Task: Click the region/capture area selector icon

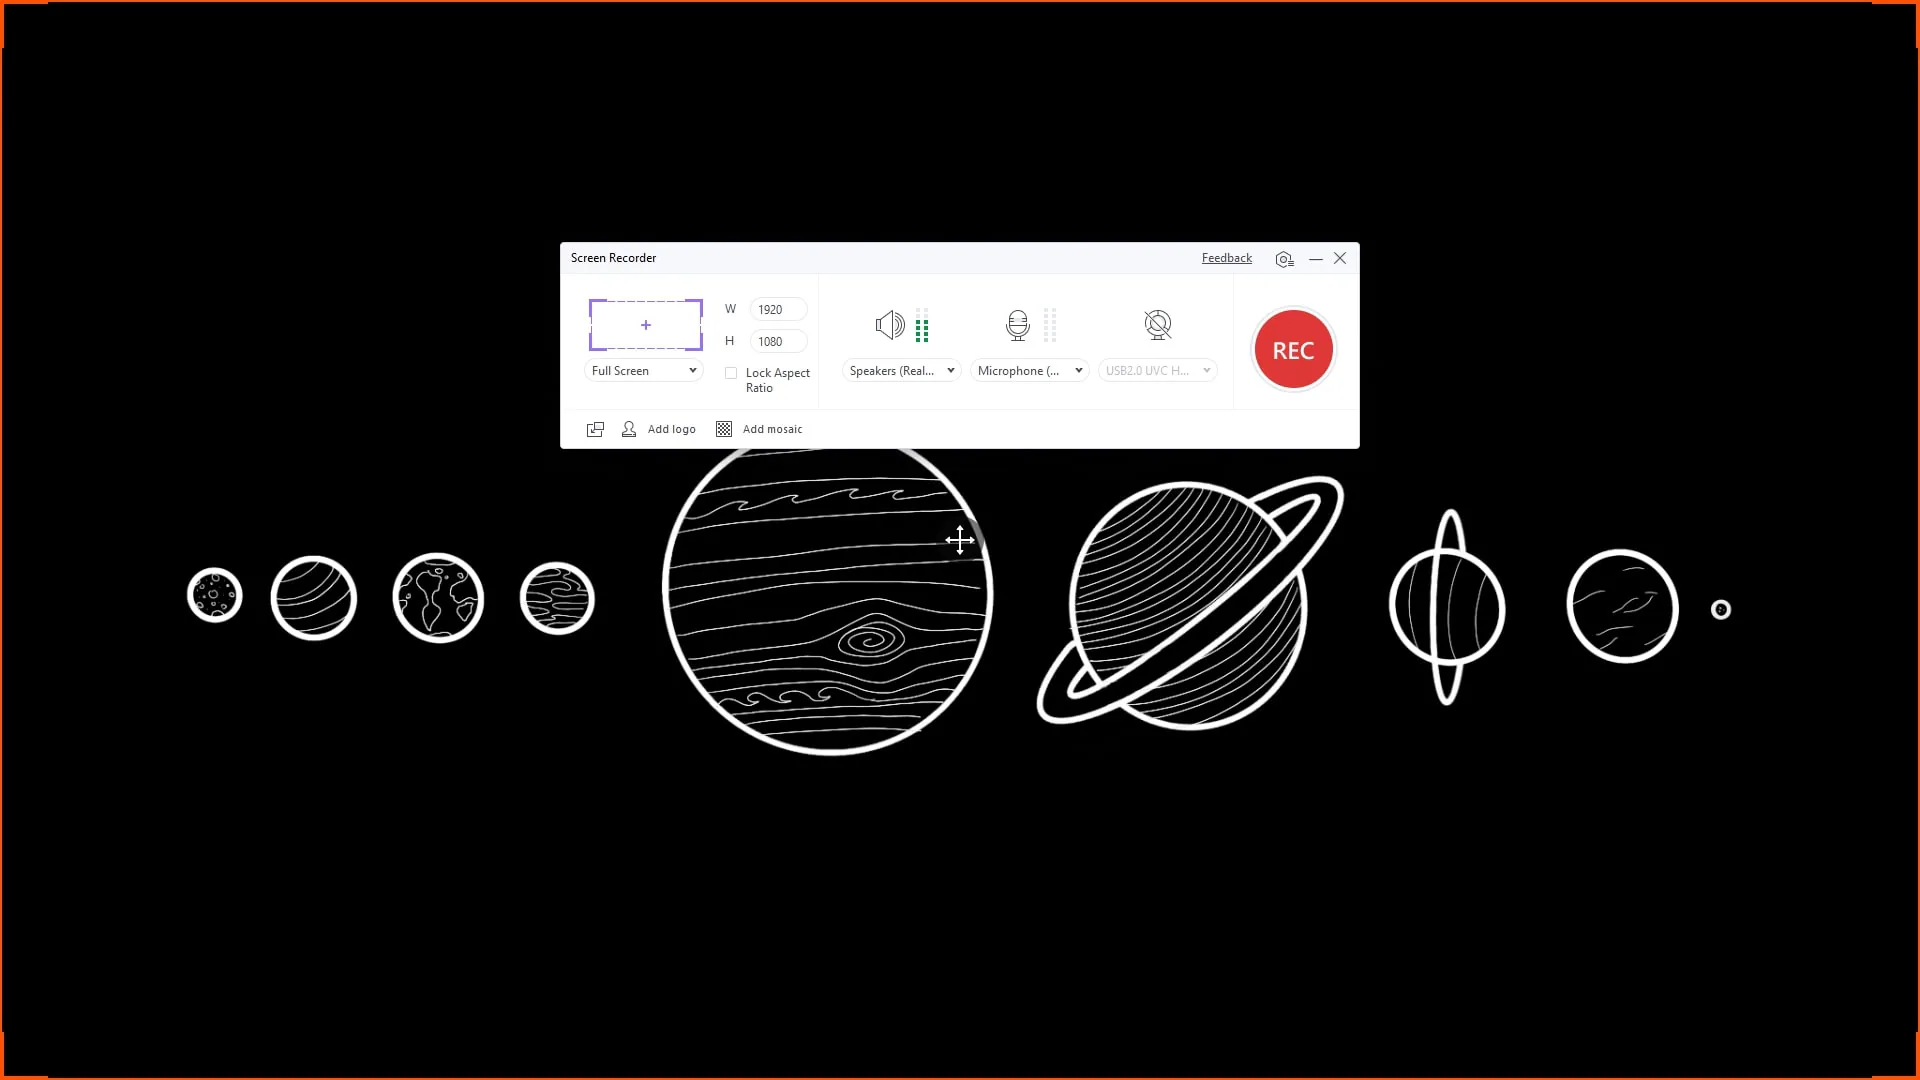Action: (645, 324)
